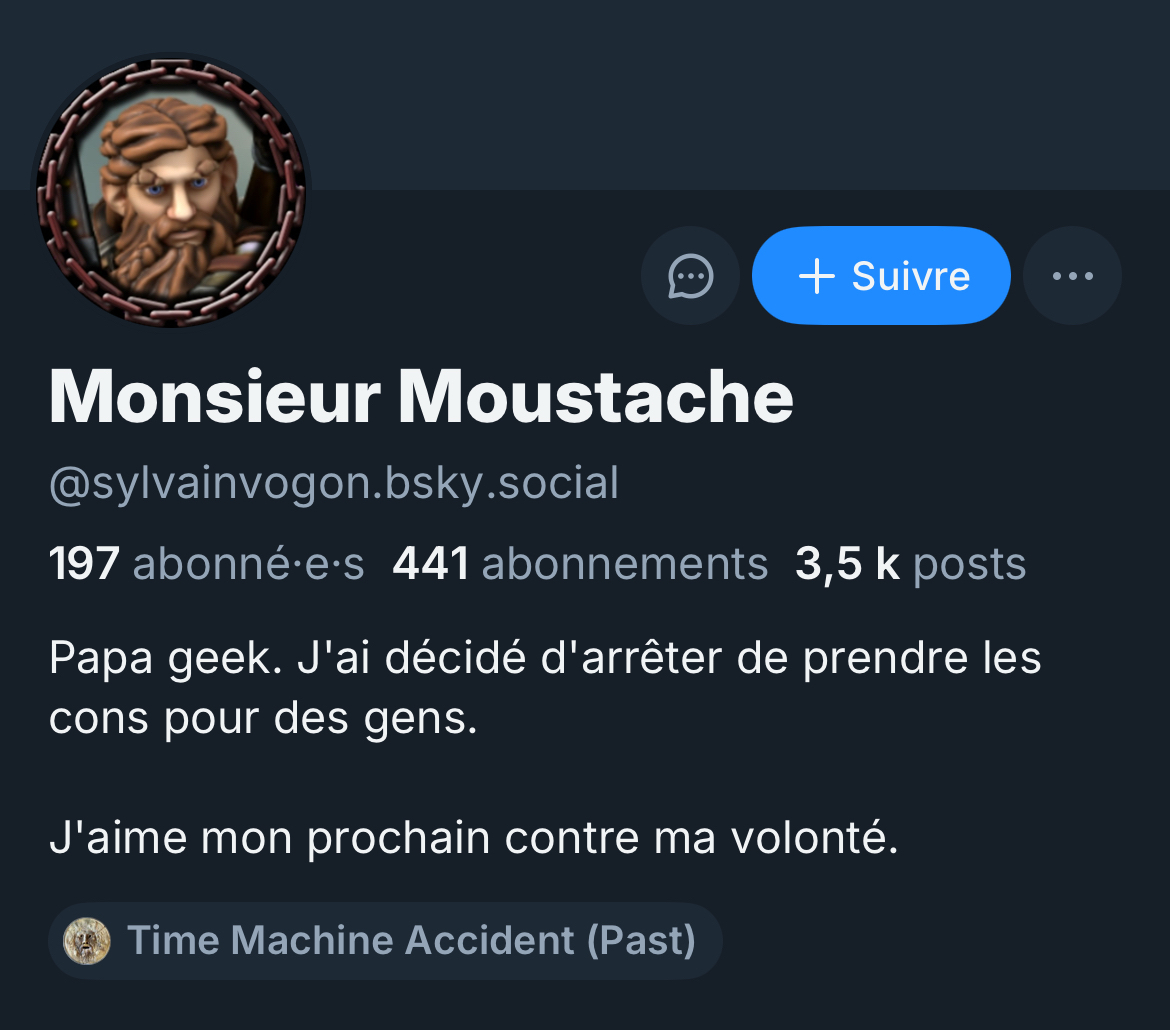Open the 197 abonné·e·s followers list
Viewport: 1170px width, 1030px height.
pos(206,564)
